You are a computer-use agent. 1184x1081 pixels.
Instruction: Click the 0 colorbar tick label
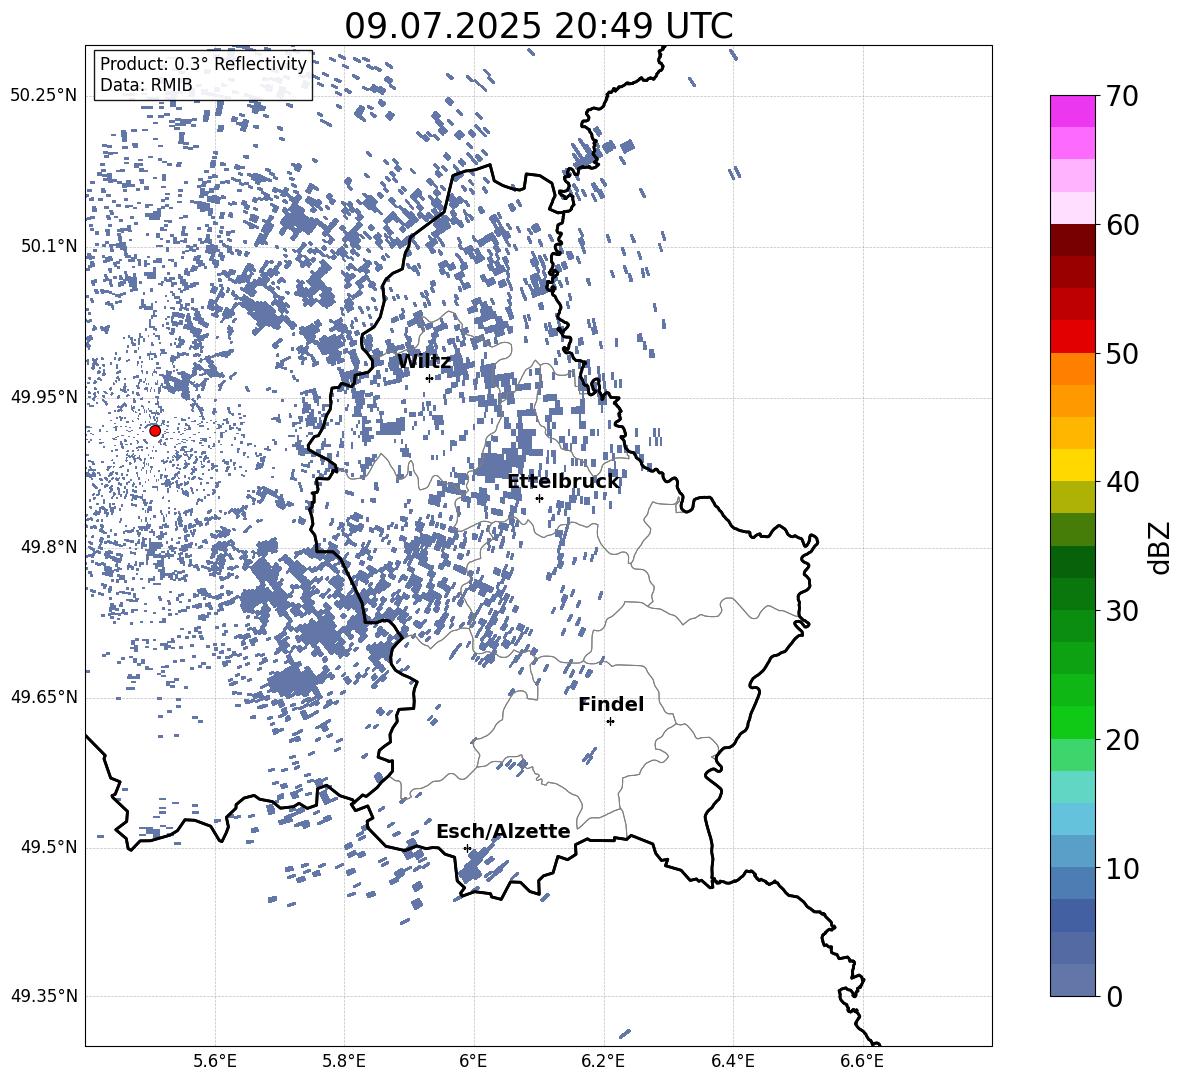(x=1115, y=997)
